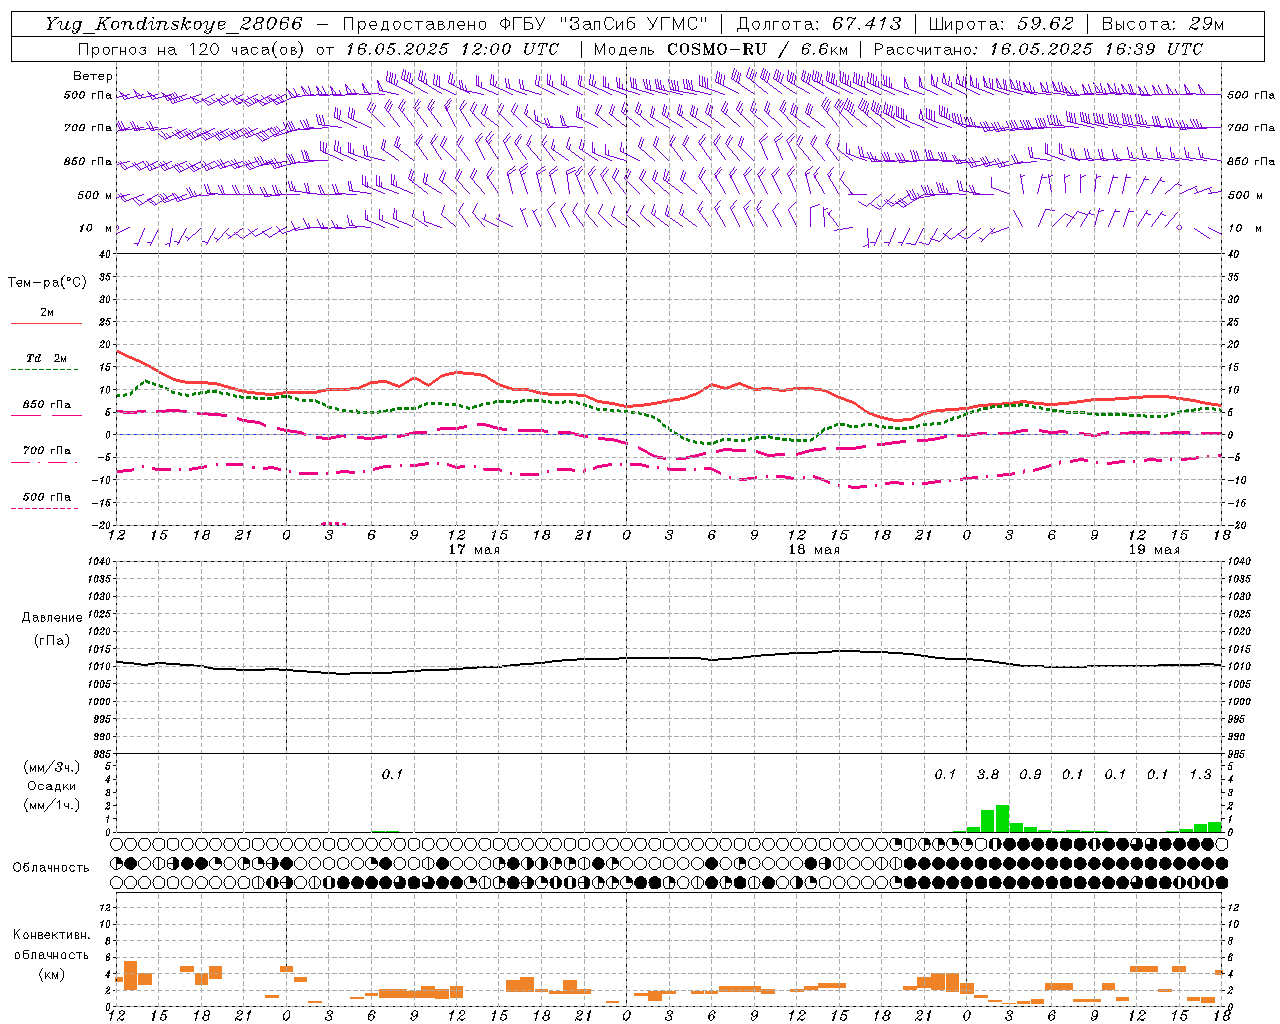Click the Рассчитано: 16.05.2025 16:39 UTC timestamp
The height and width of the screenshot is (1024, 1280).
click(x=1038, y=49)
